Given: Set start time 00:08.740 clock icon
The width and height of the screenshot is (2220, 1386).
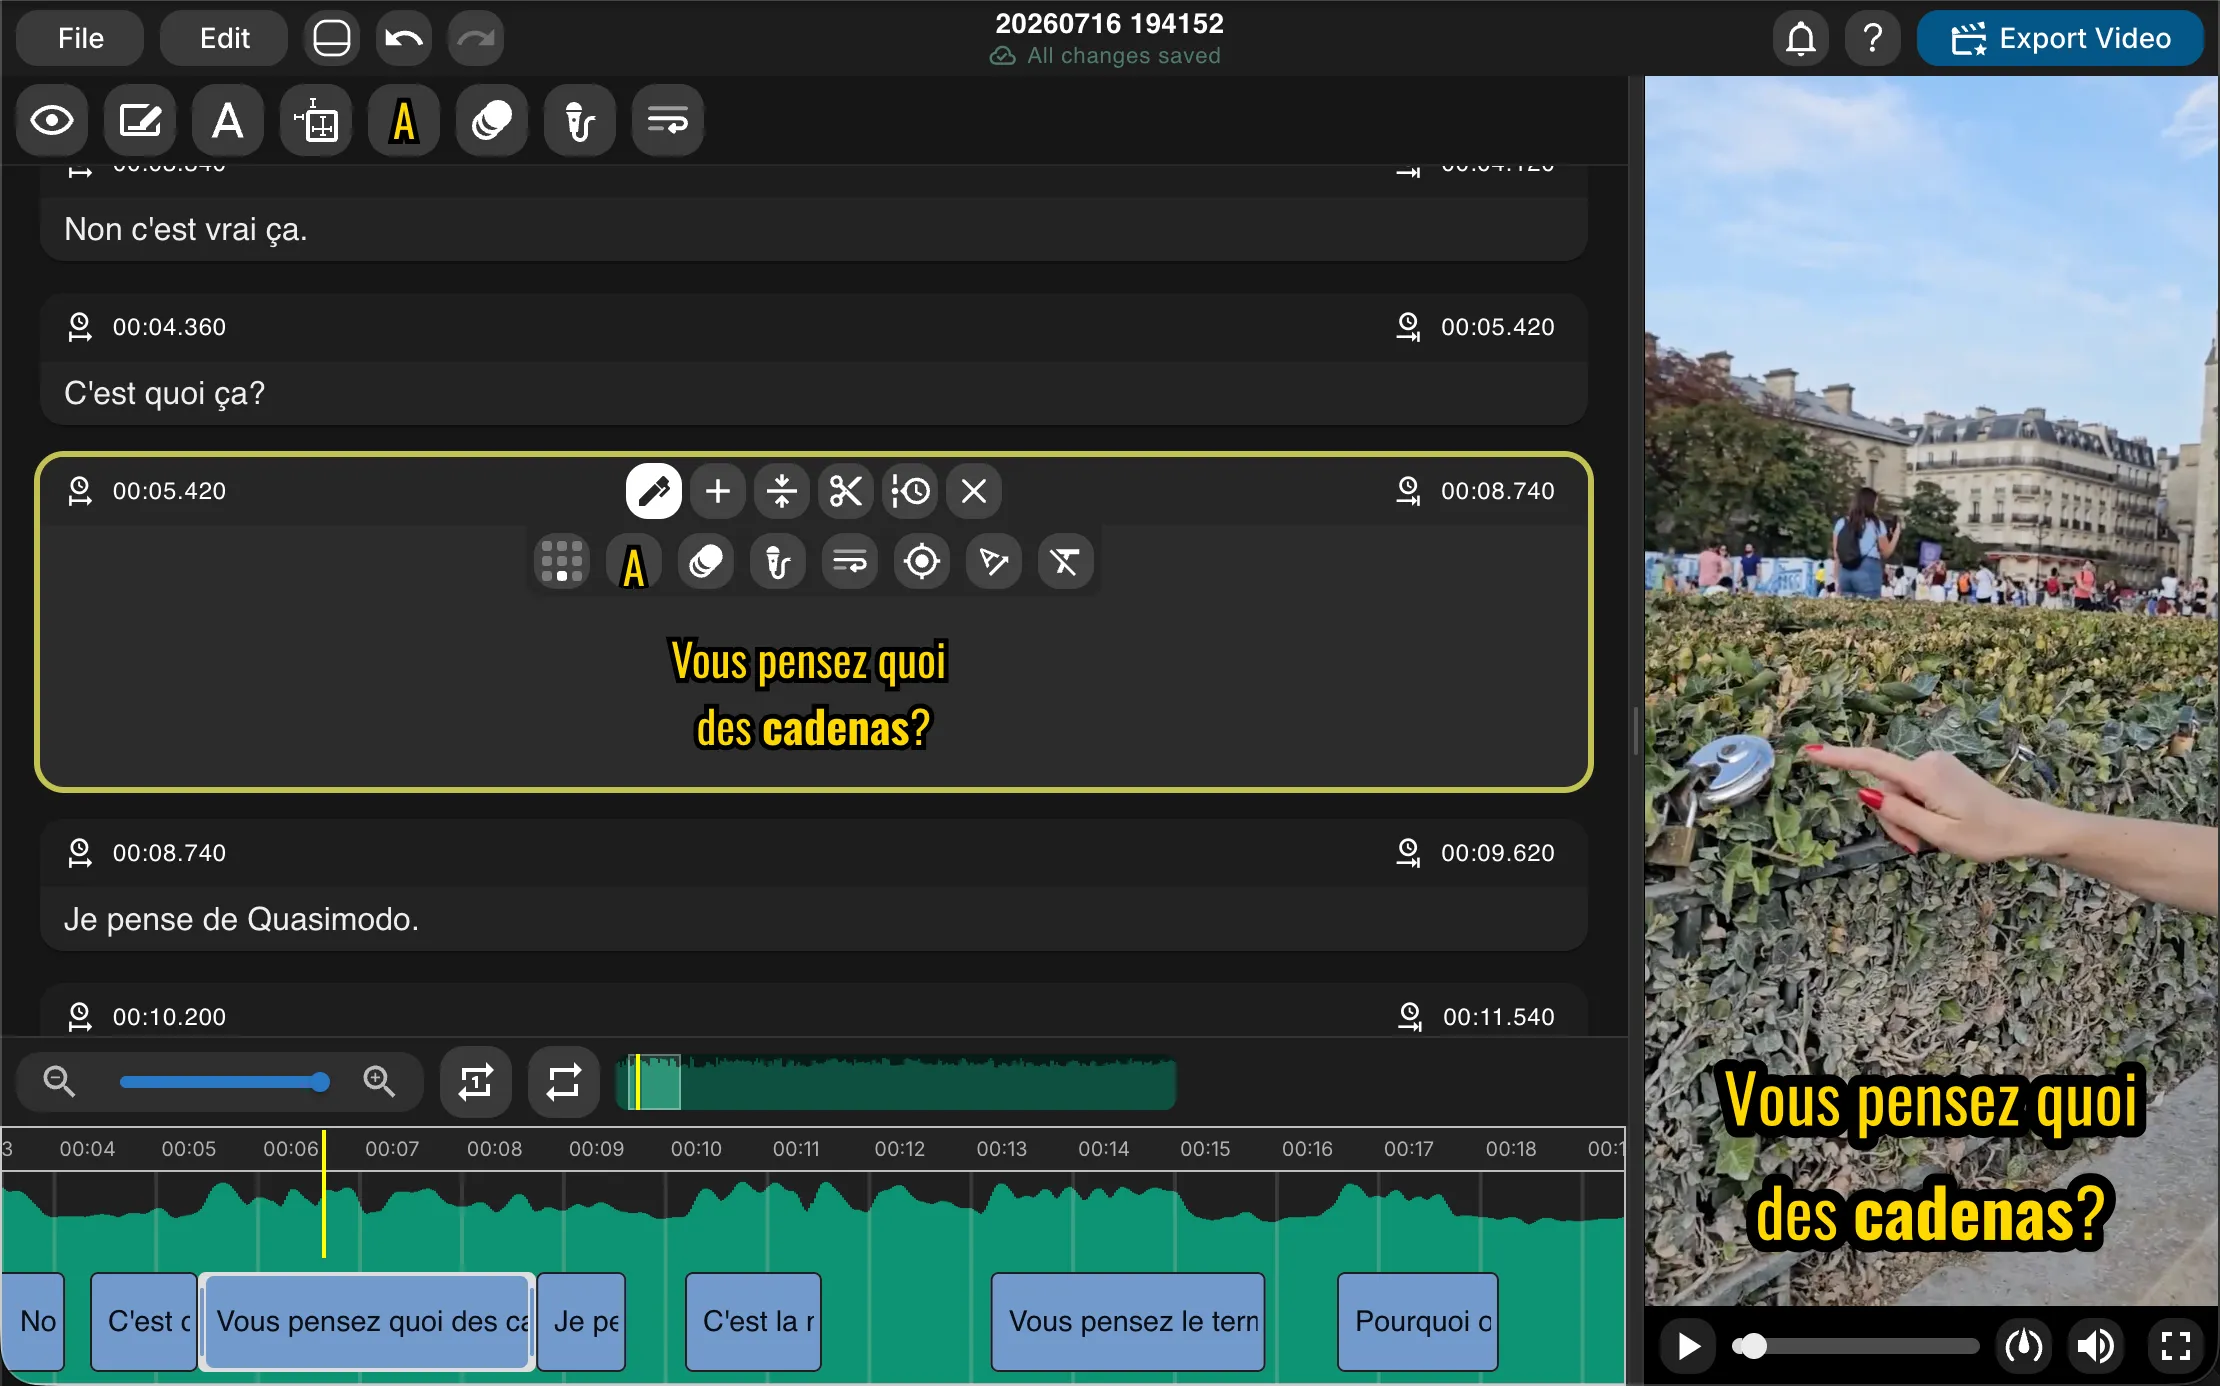Looking at the screenshot, I should [79, 853].
